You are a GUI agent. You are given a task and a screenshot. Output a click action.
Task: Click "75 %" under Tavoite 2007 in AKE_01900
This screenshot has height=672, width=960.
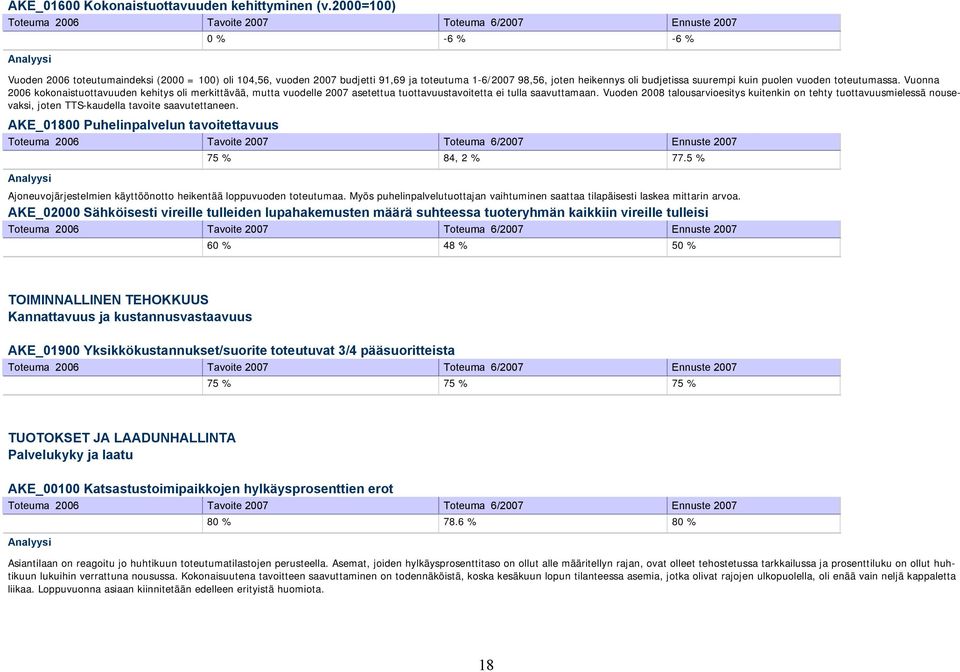tap(219, 384)
